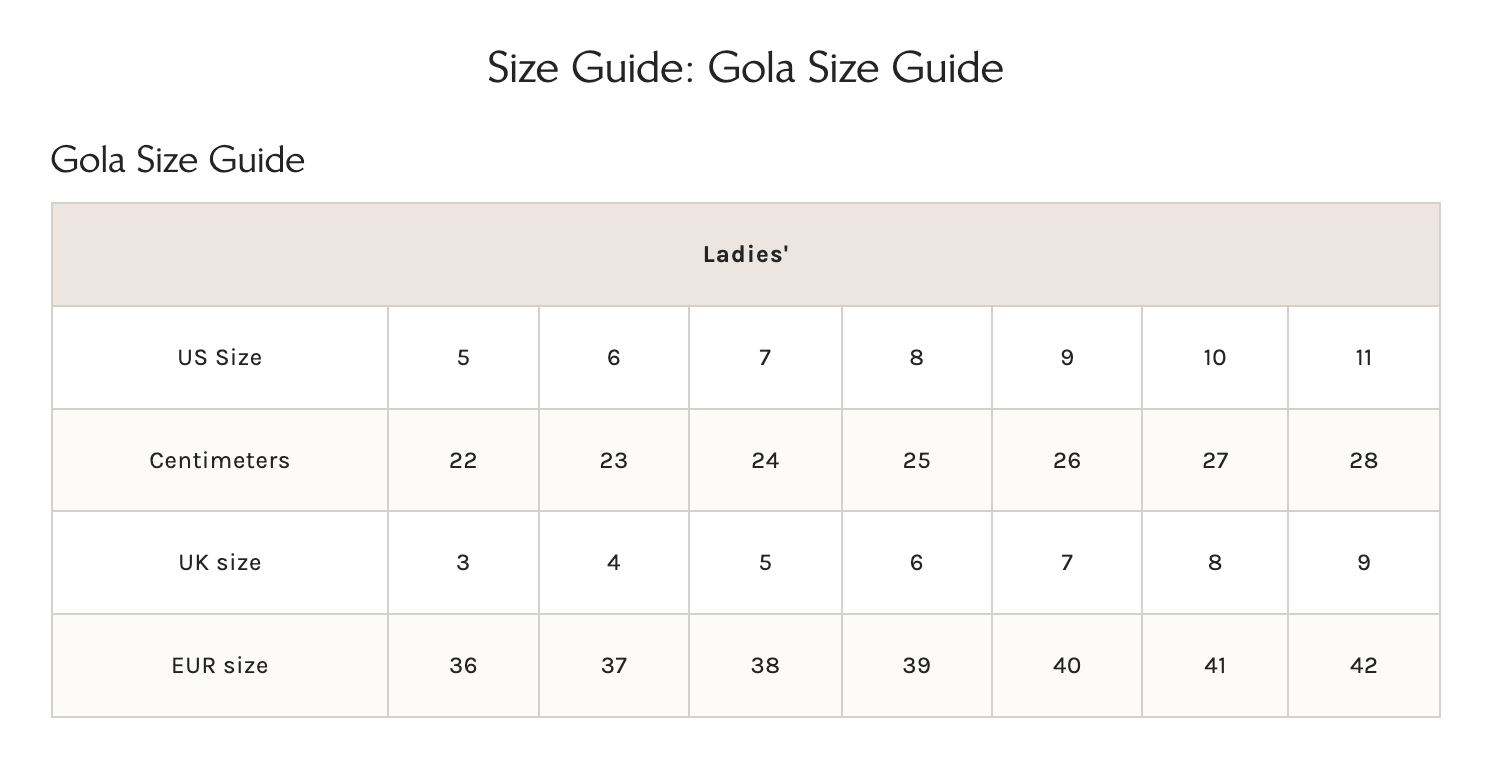Select EUR size 38 cell
Screen dimensions: 1504x766
(765, 666)
